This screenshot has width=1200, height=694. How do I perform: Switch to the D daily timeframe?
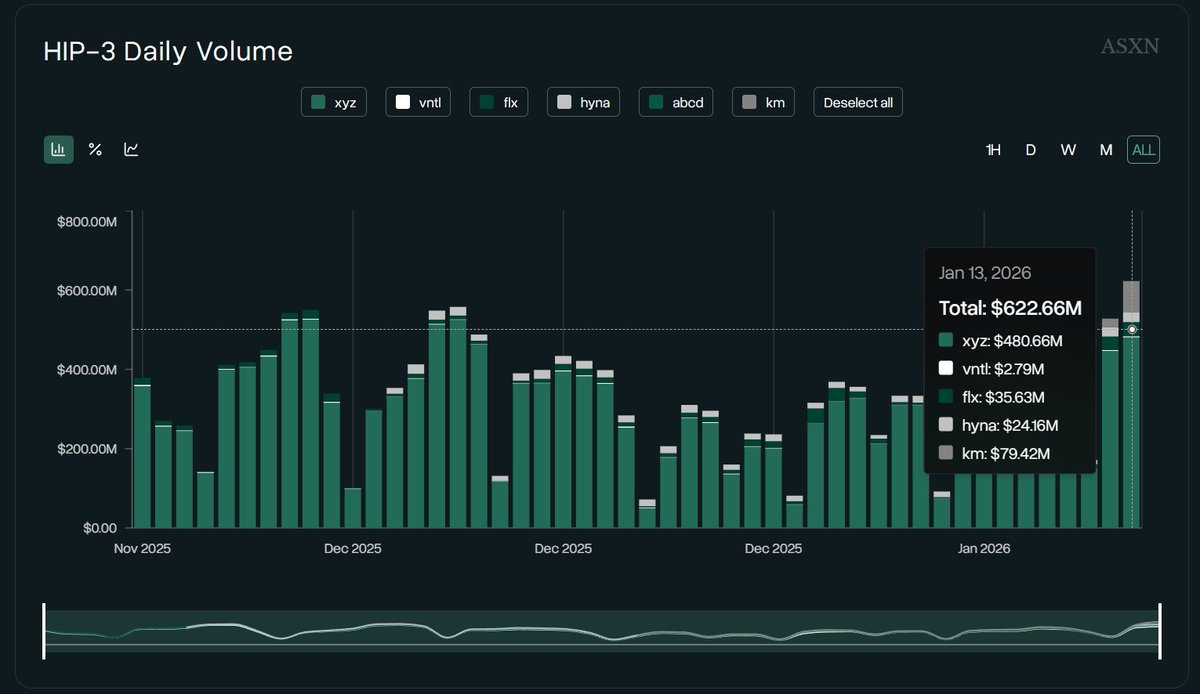1031,149
